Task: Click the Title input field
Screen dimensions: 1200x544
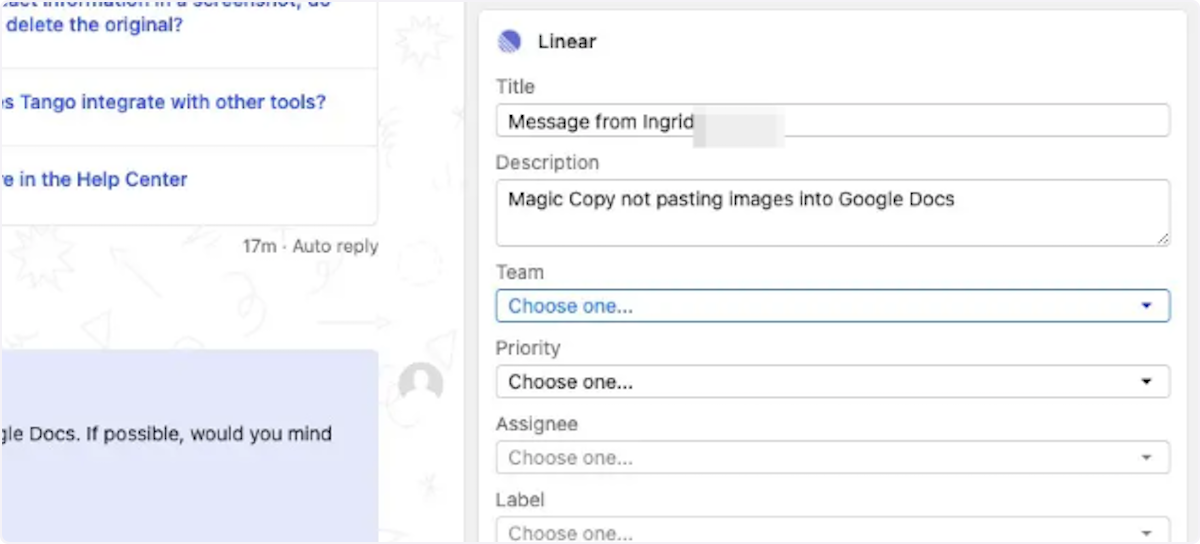Action: (832, 121)
